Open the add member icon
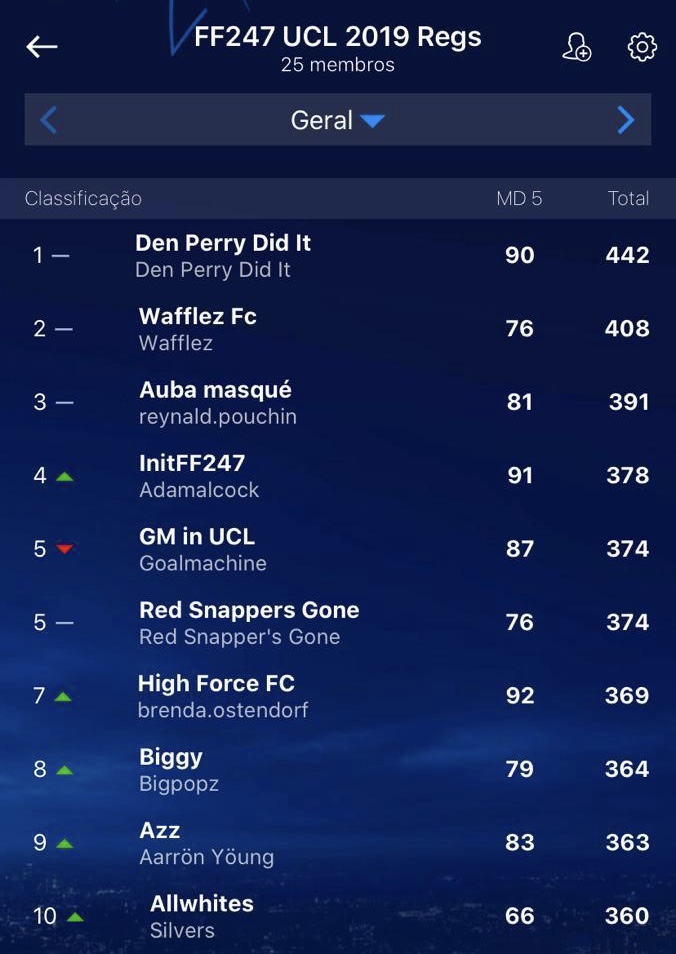The width and height of the screenshot is (676, 954). (576, 47)
